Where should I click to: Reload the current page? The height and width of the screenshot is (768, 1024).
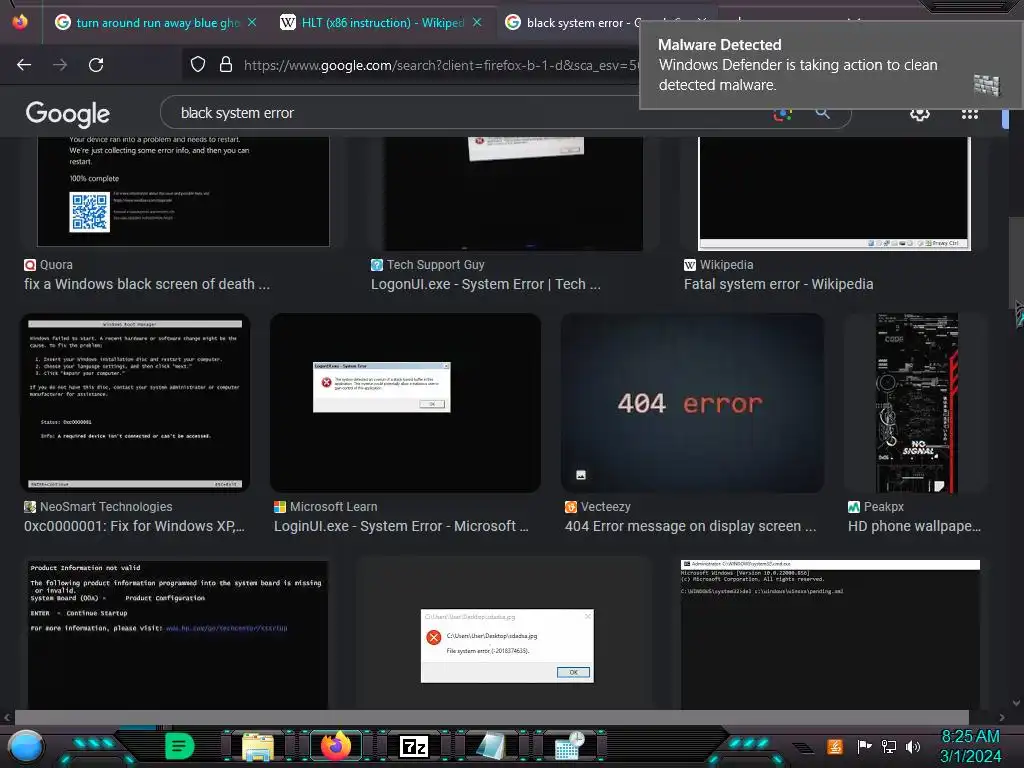(96, 65)
